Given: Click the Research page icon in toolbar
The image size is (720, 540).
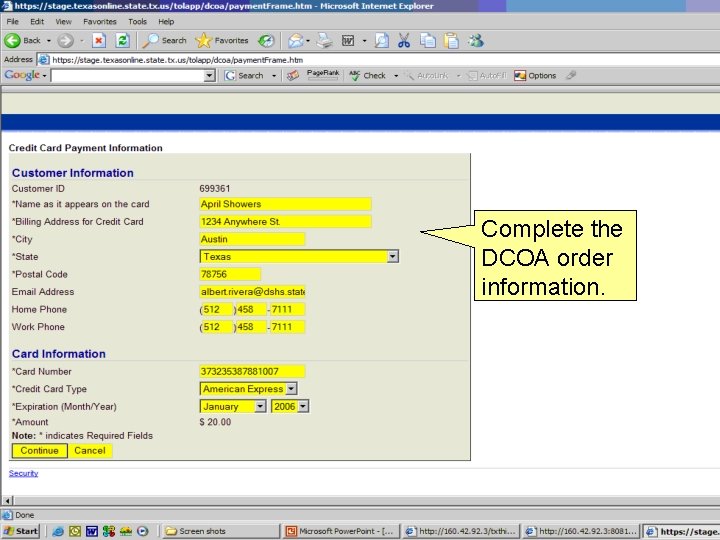Looking at the screenshot, I should (382, 40).
